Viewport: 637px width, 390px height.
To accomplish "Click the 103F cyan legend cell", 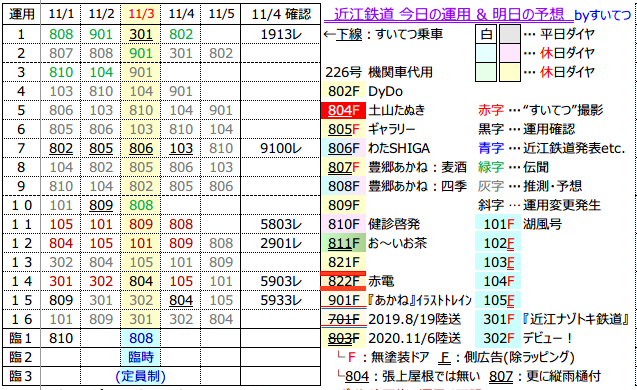I will pos(498,262).
